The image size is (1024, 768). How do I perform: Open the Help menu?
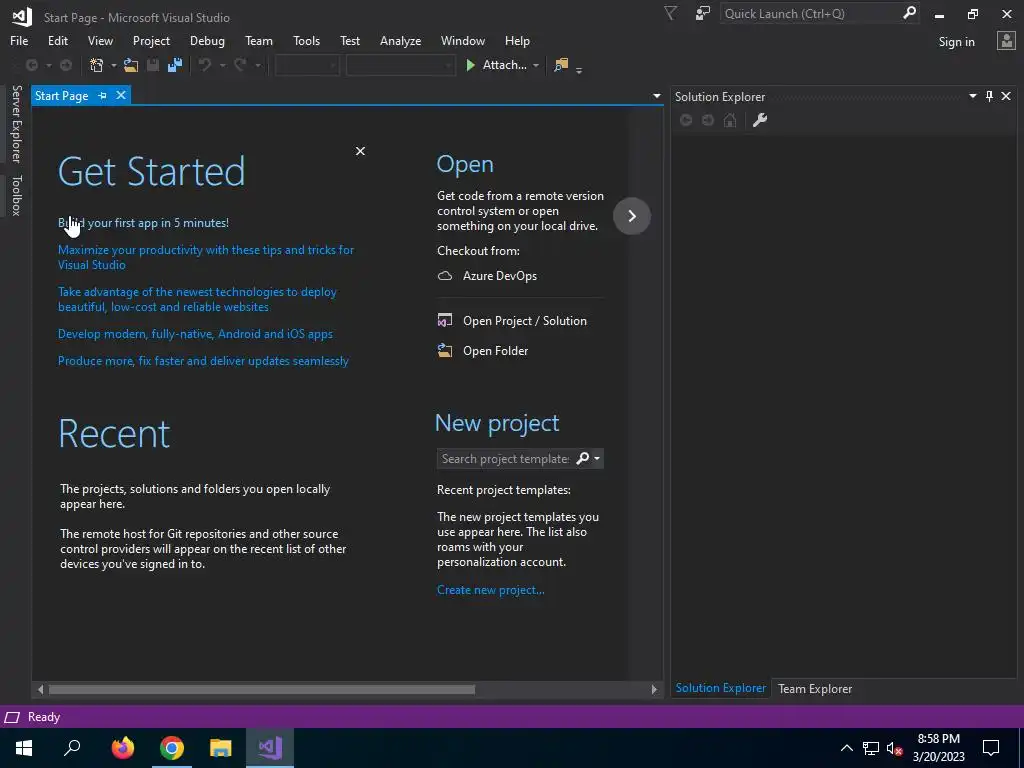click(517, 40)
